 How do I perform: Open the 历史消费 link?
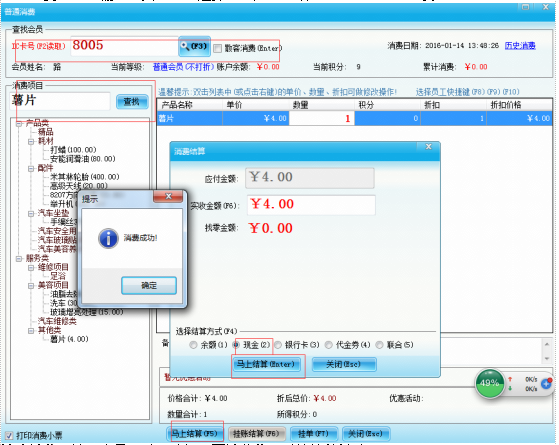(x=520, y=46)
